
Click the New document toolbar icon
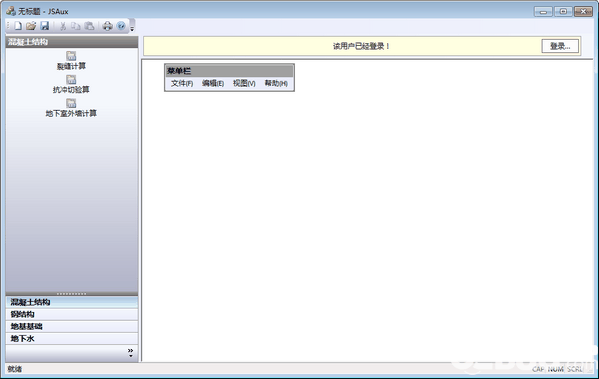18,26
